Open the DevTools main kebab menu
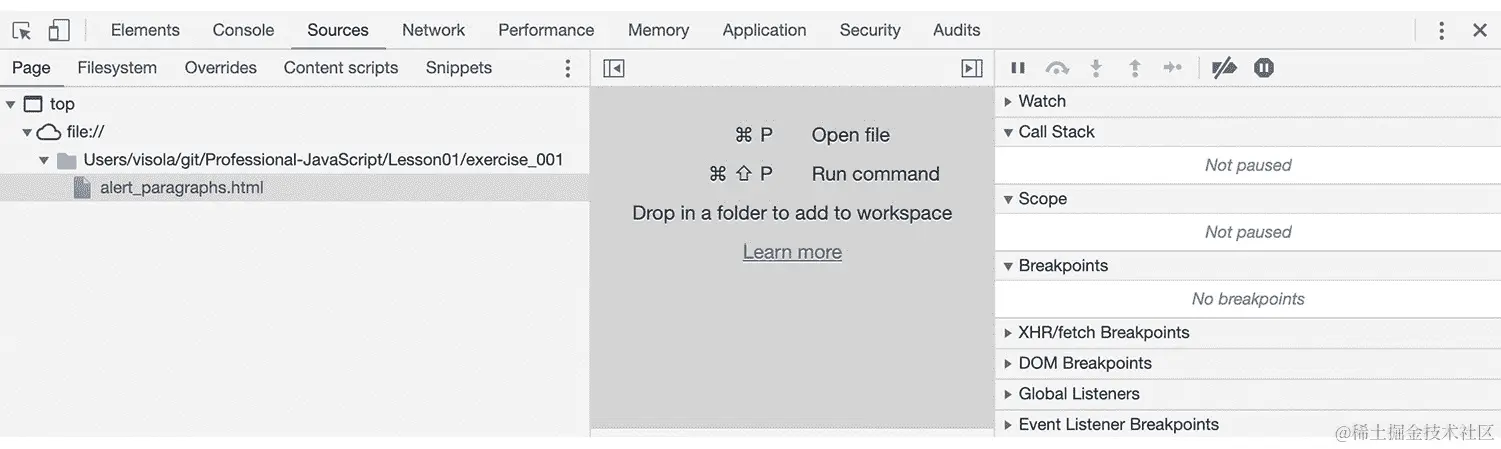1501x449 pixels. click(1441, 30)
